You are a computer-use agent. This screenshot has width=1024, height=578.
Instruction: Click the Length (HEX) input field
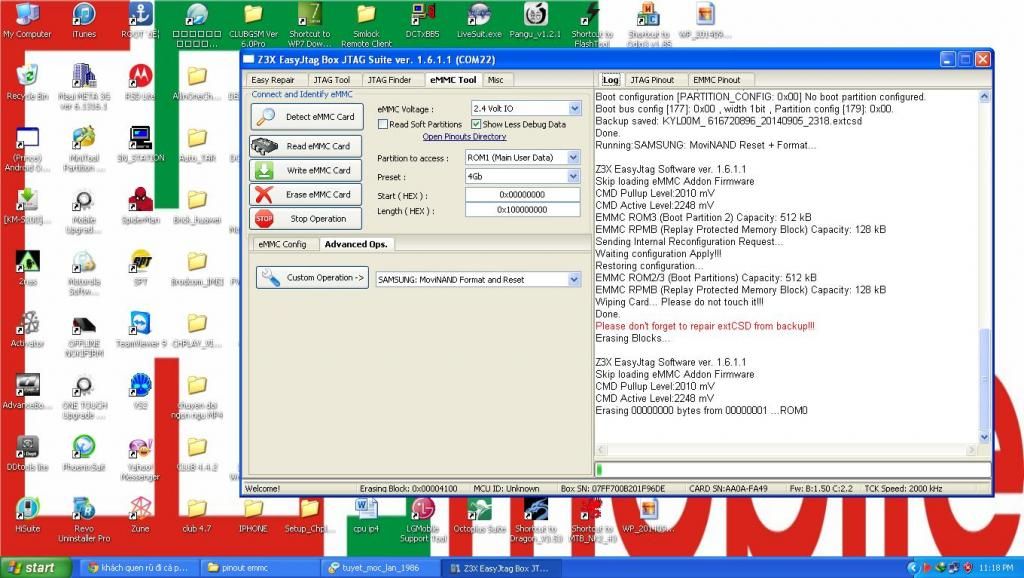tap(522, 210)
